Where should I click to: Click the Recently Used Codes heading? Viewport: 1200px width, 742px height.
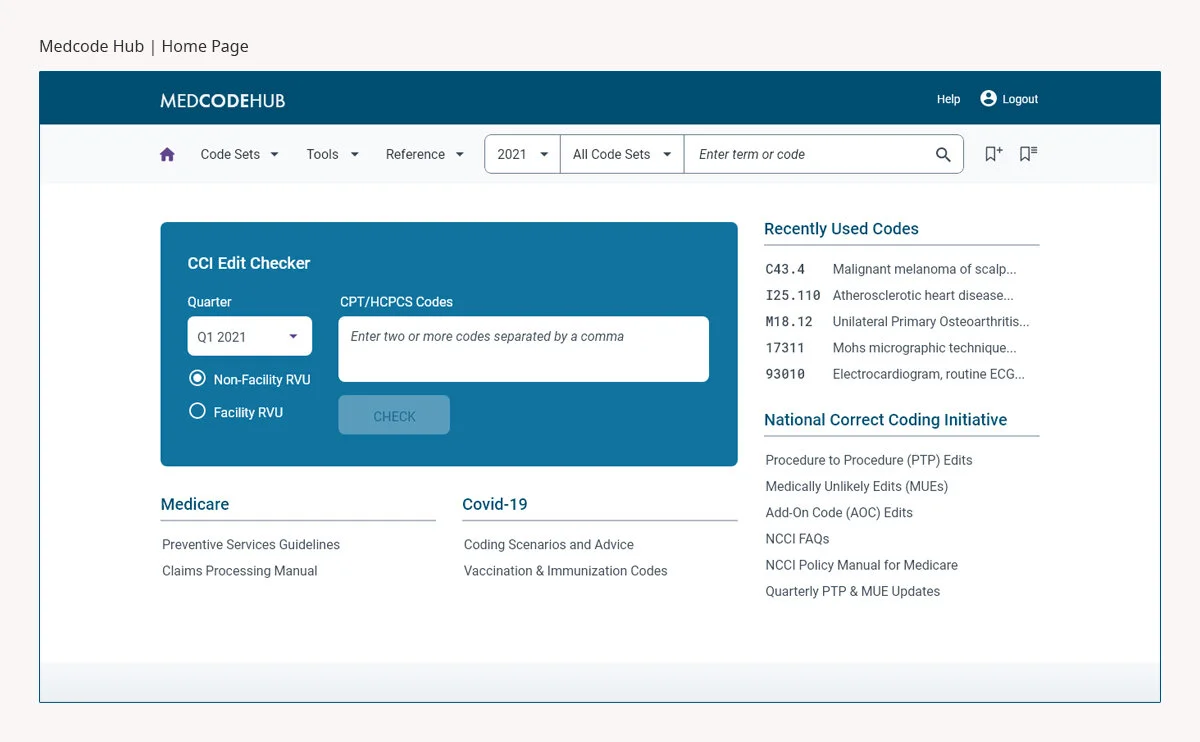click(x=841, y=228)
